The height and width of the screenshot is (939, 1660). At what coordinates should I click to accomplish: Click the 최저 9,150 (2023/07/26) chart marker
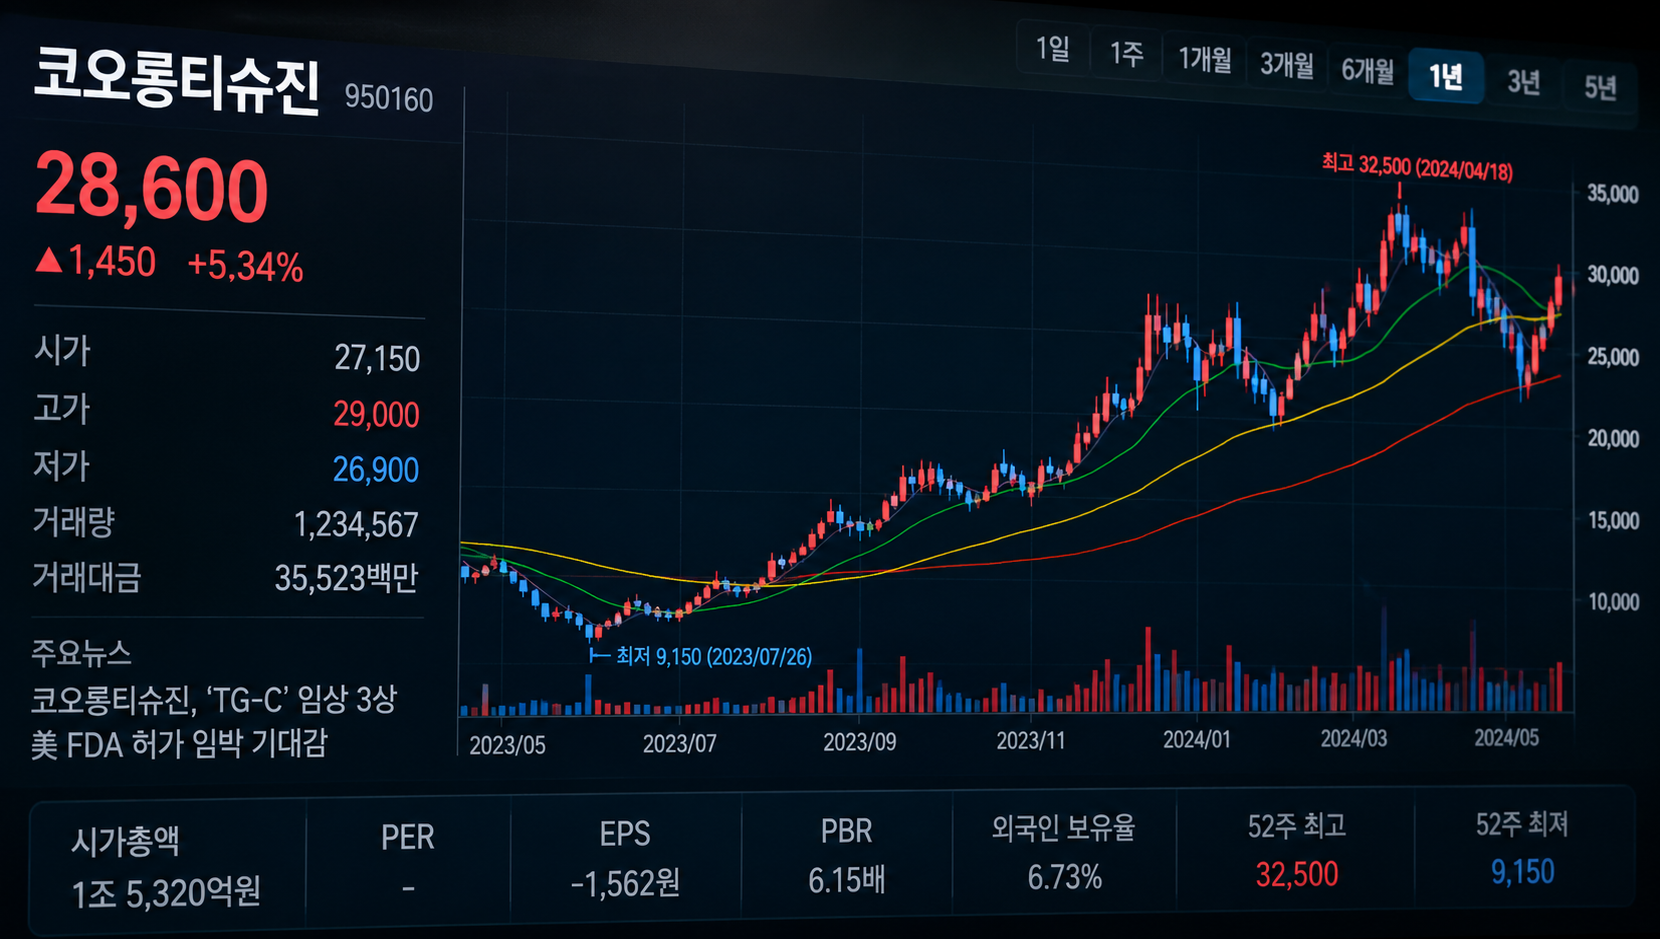pyautogui.click(x=713, y=657)
